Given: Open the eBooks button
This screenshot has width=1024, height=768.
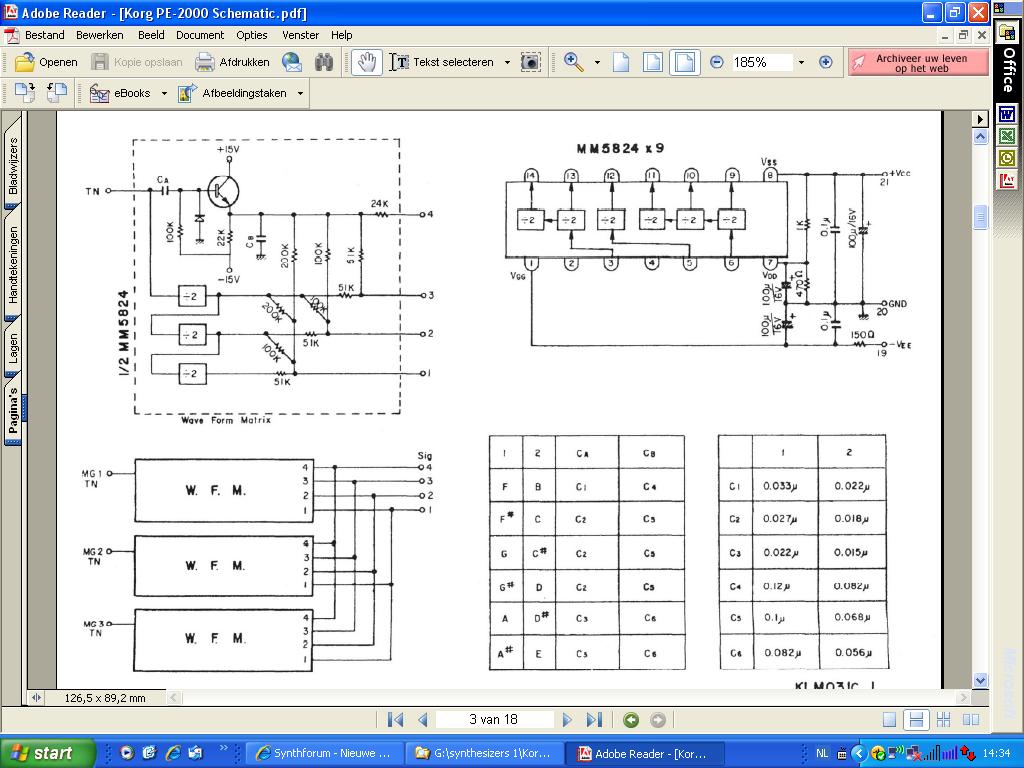Looking at the screenshot, I should click(120, 93).
